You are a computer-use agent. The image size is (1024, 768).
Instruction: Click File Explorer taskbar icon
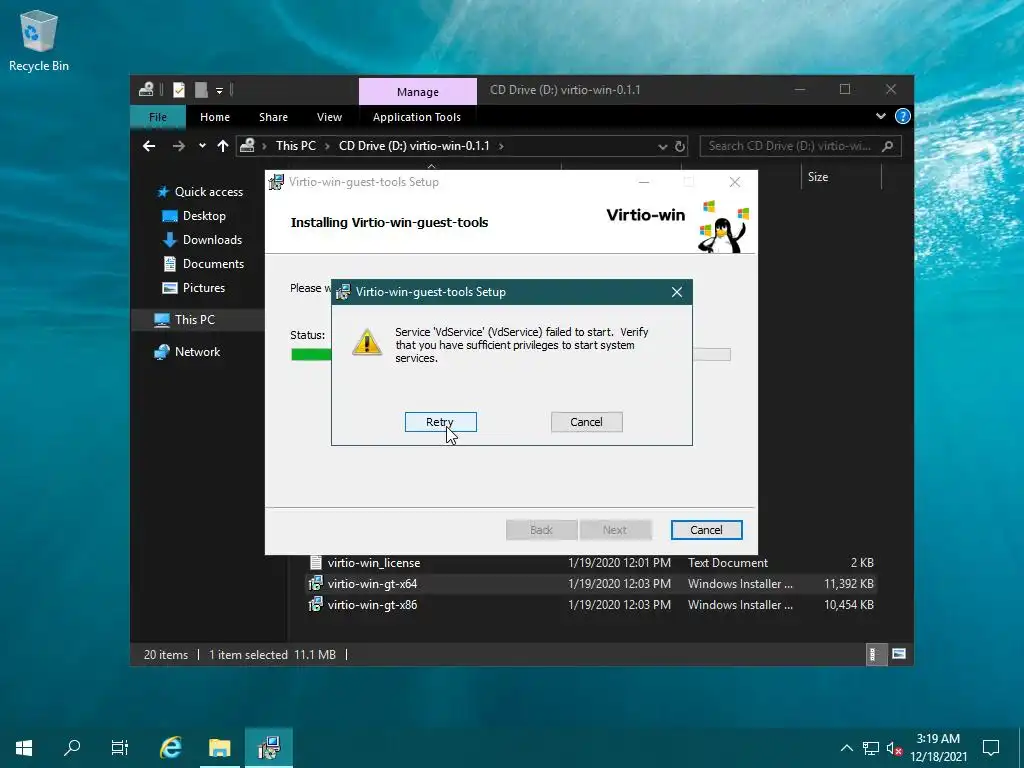coord(219,747)
